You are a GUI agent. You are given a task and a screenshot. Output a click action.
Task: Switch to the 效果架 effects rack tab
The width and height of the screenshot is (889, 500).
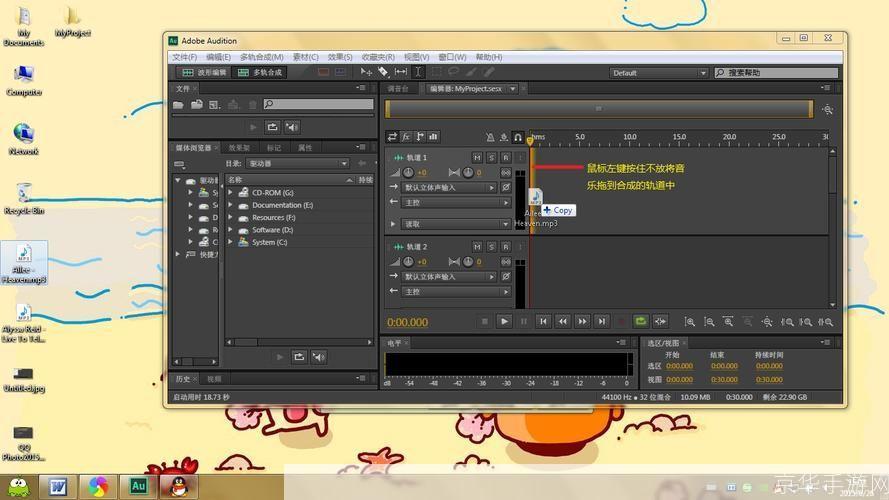(239, 148)
